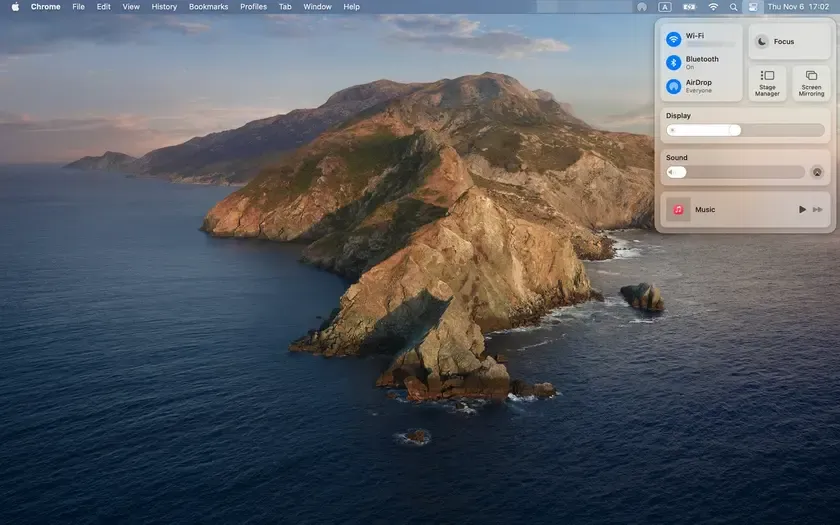Open the Window menu
Screen dimensions: 840x525
click(x=317, y=7)
